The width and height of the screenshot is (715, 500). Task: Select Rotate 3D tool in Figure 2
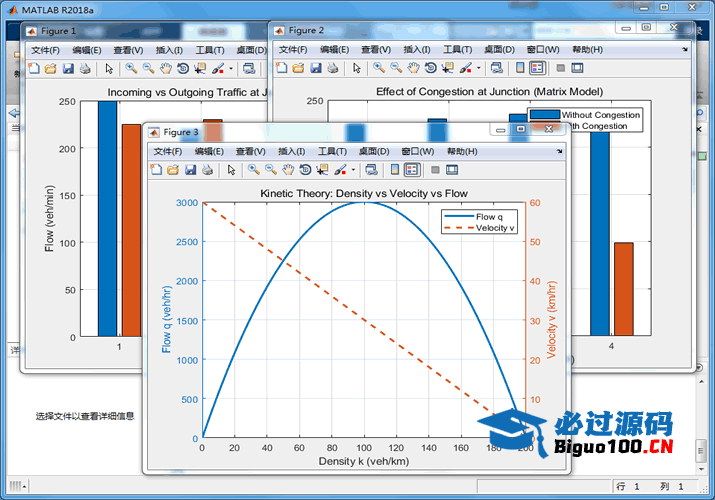tap(430, 68)
